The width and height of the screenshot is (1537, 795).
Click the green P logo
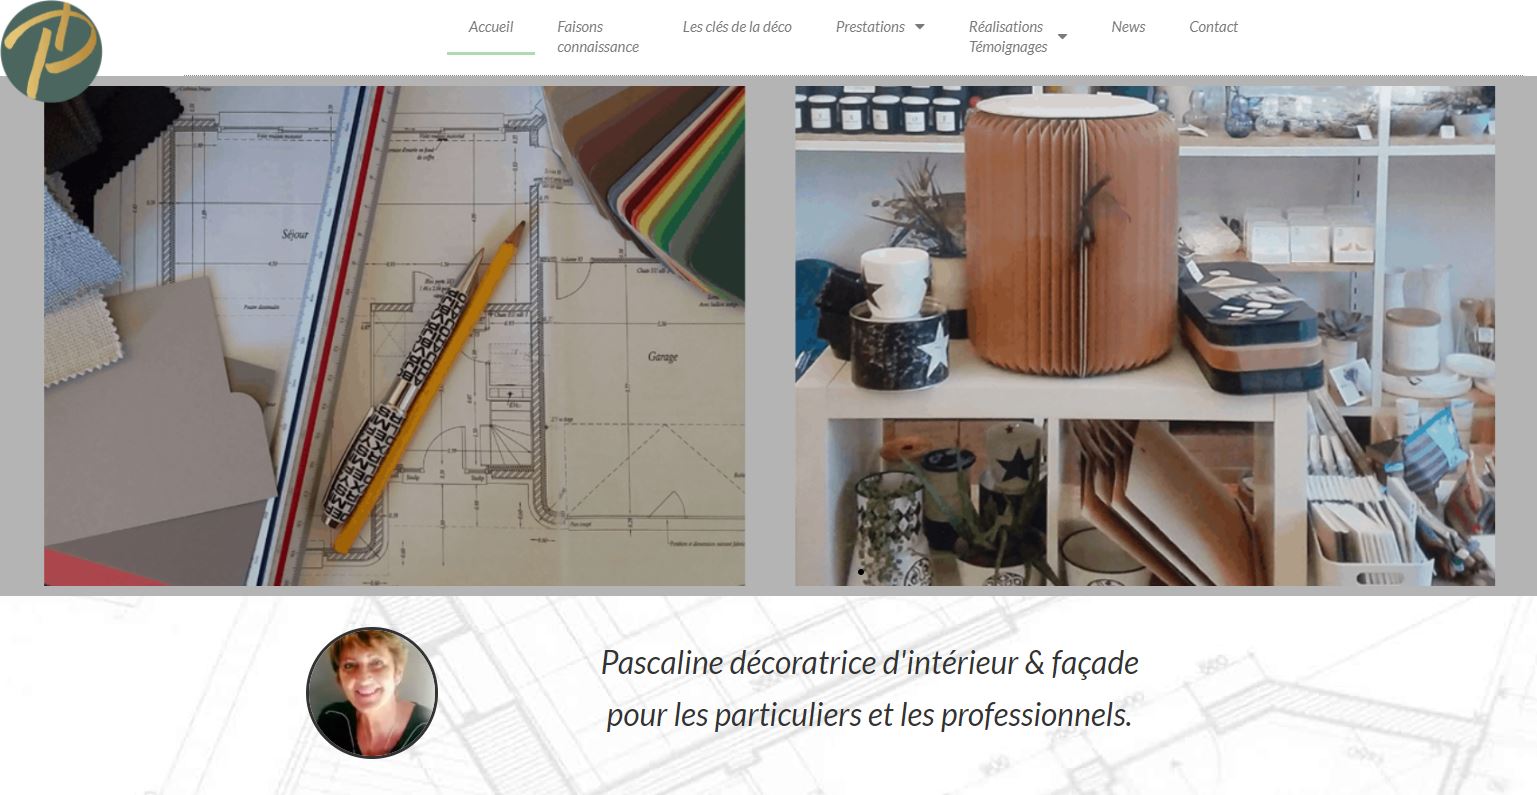point(51,52)
